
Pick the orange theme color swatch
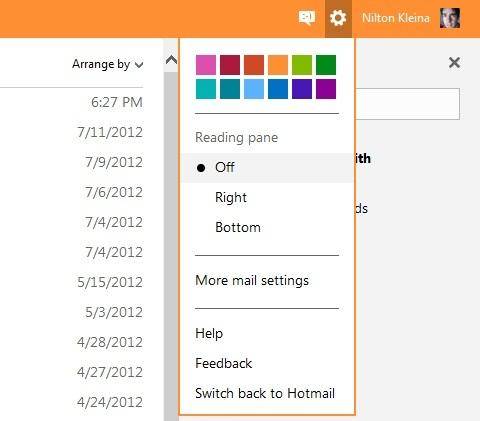pyautogui.click(x=278, y=65)
